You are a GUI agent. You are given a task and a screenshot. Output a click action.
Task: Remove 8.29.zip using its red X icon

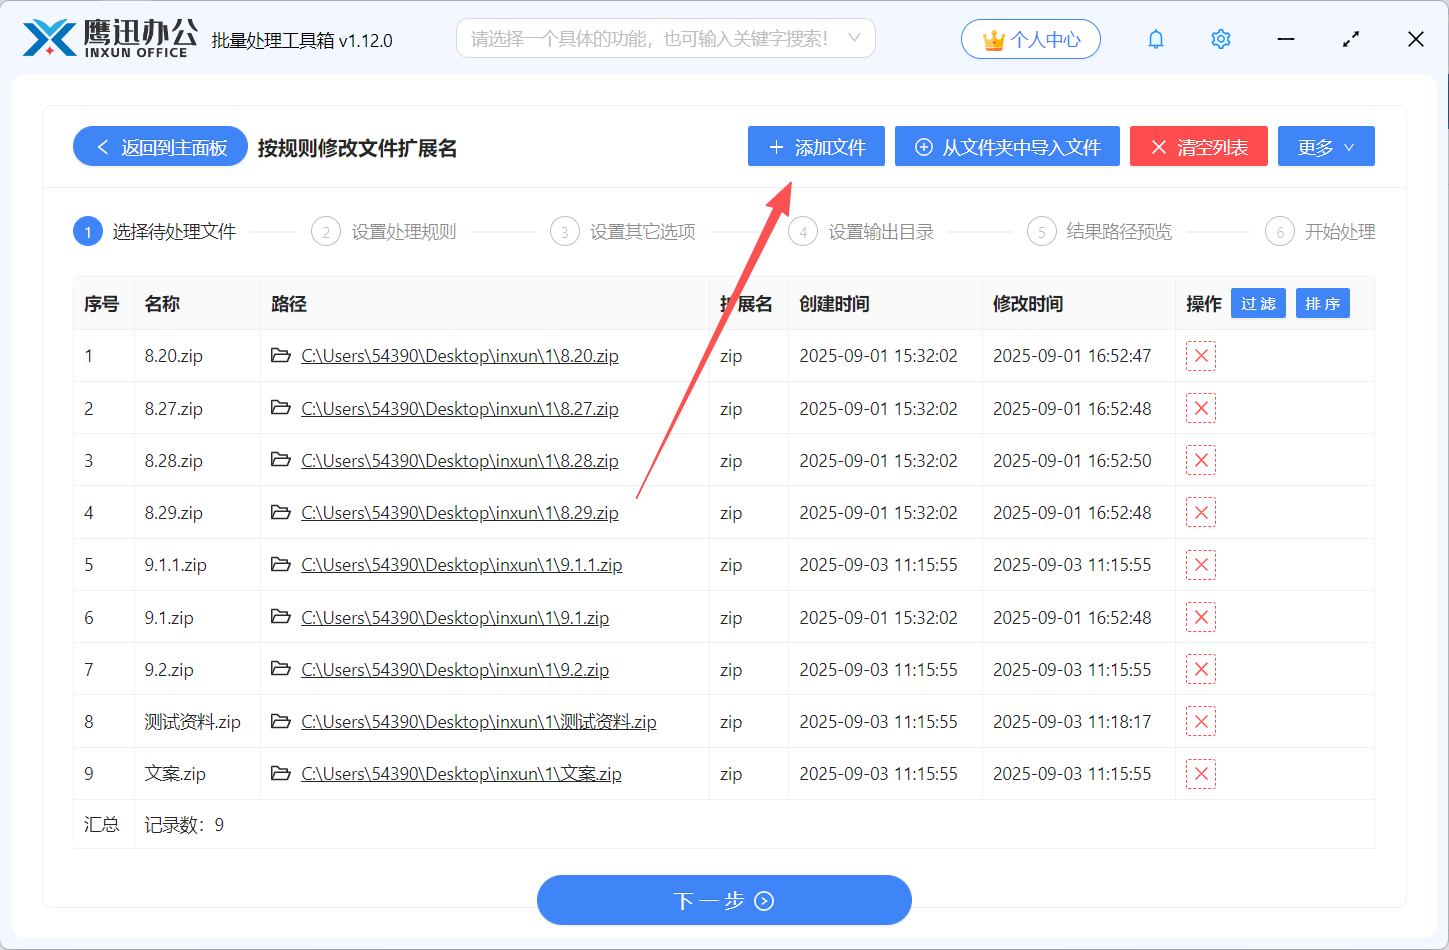(x=1201, y=512)
